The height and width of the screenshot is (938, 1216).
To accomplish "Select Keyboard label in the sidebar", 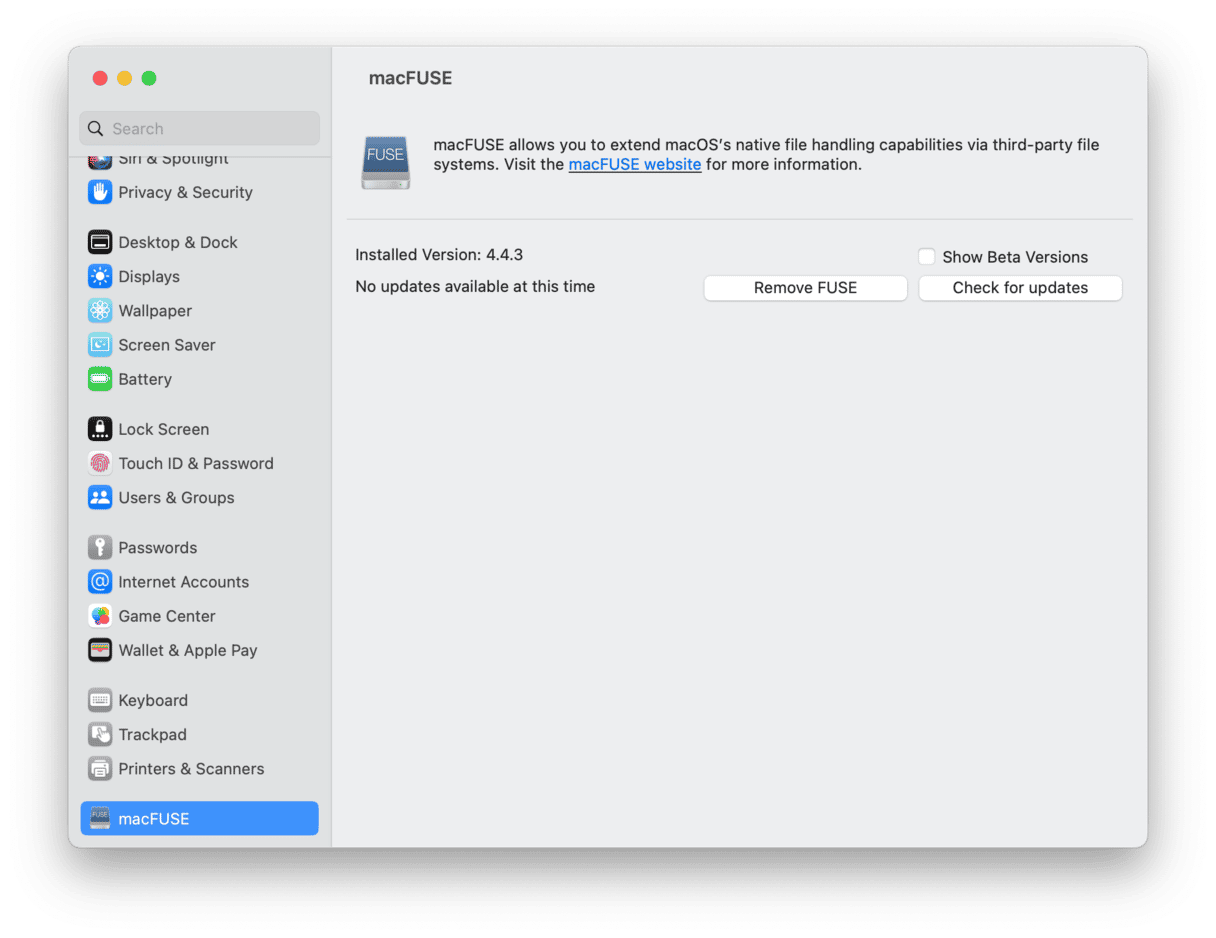I will click(153, 700).
